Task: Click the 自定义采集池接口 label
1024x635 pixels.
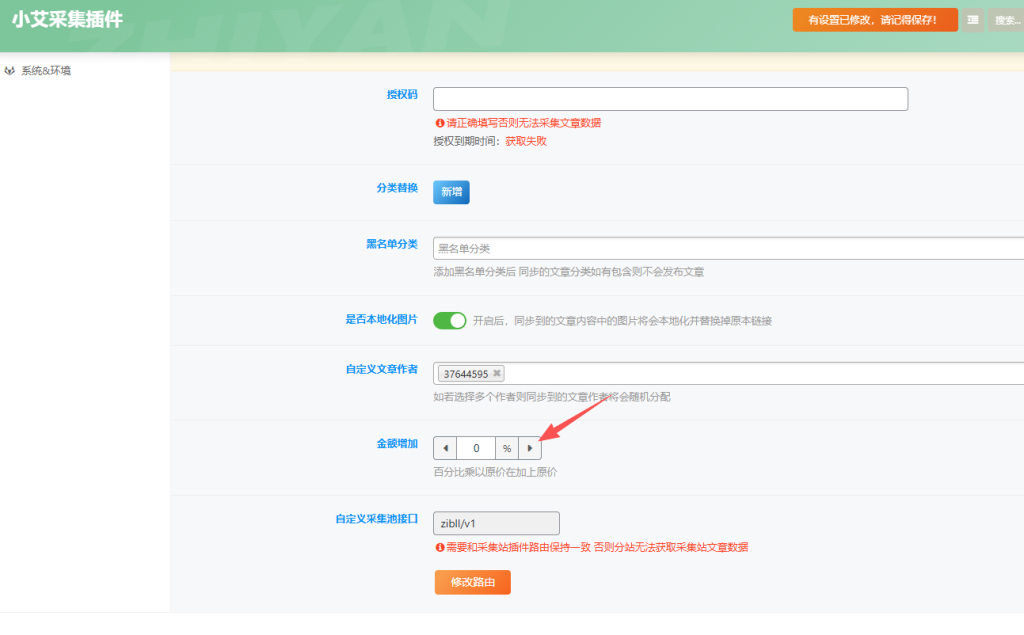Action: click(x=377, y=519)
